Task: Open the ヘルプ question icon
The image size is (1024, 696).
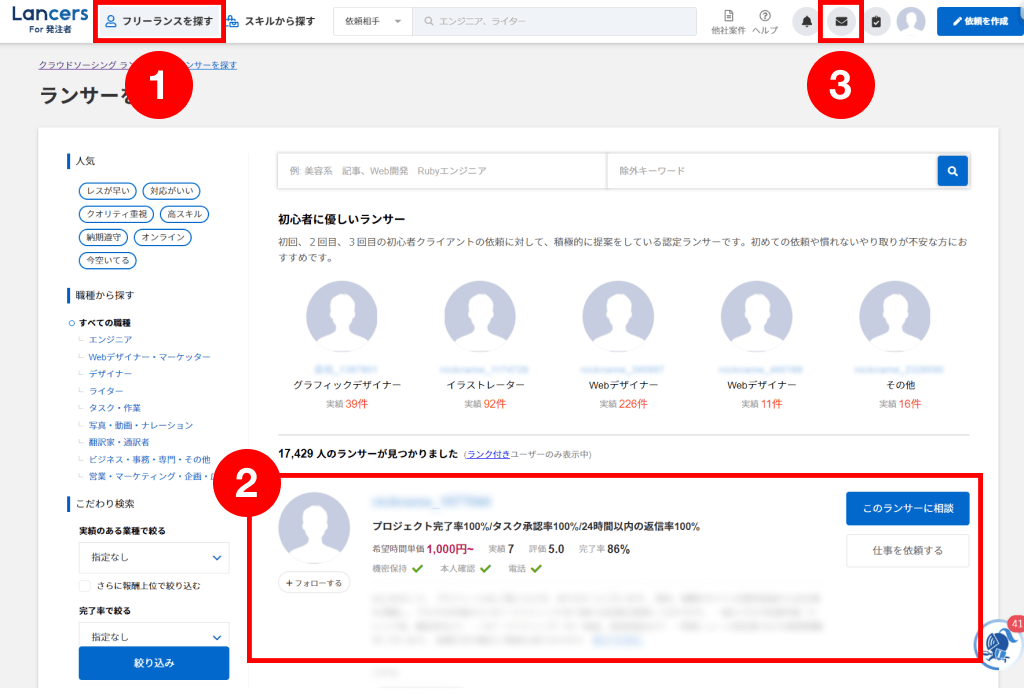Action: coord(765,22)
